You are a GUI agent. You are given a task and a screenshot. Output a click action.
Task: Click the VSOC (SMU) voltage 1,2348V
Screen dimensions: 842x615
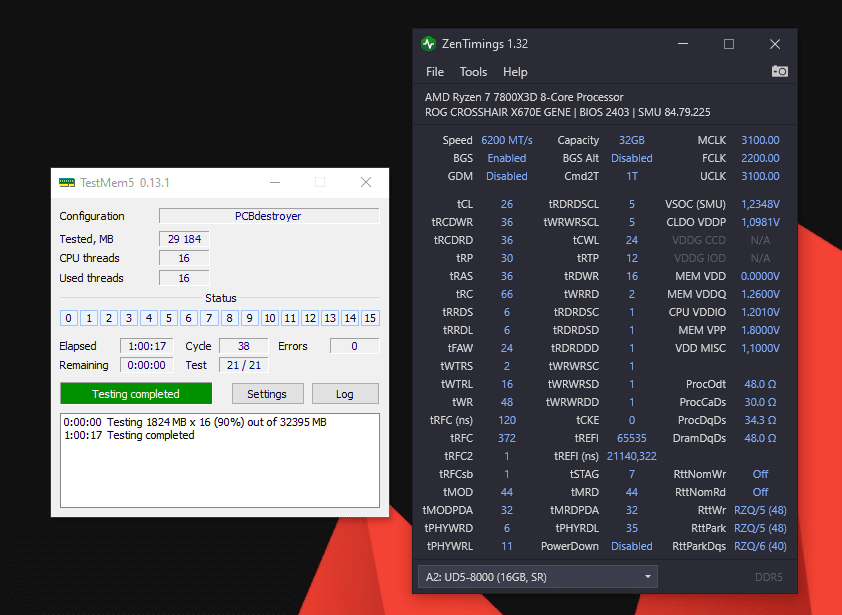760,204
